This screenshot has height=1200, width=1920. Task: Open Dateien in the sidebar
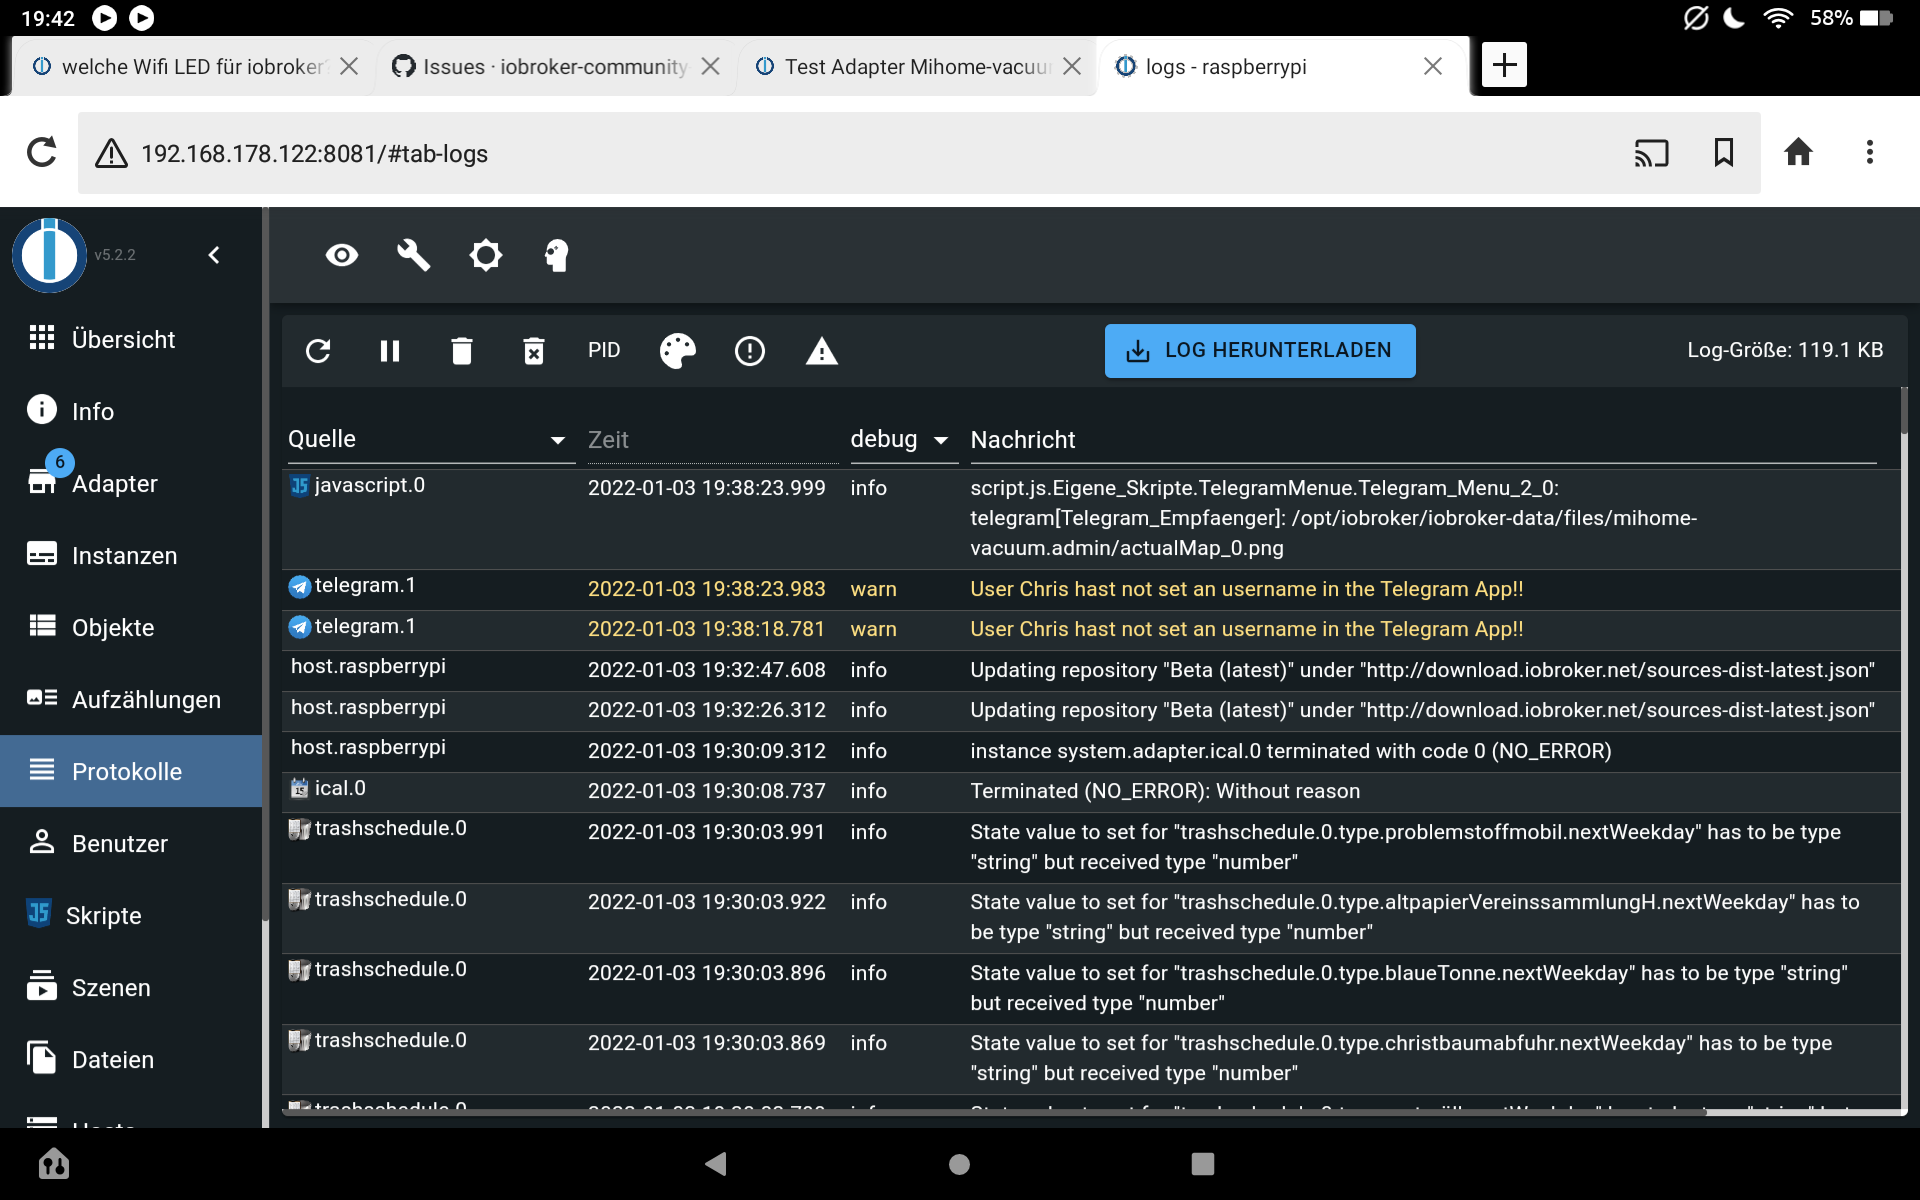click(131, 1059)
